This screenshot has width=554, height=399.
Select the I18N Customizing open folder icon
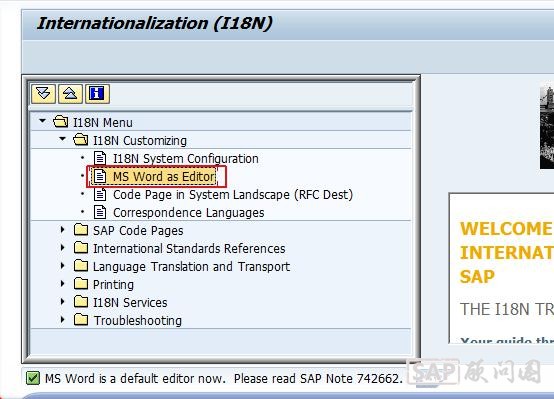point(81,140)
